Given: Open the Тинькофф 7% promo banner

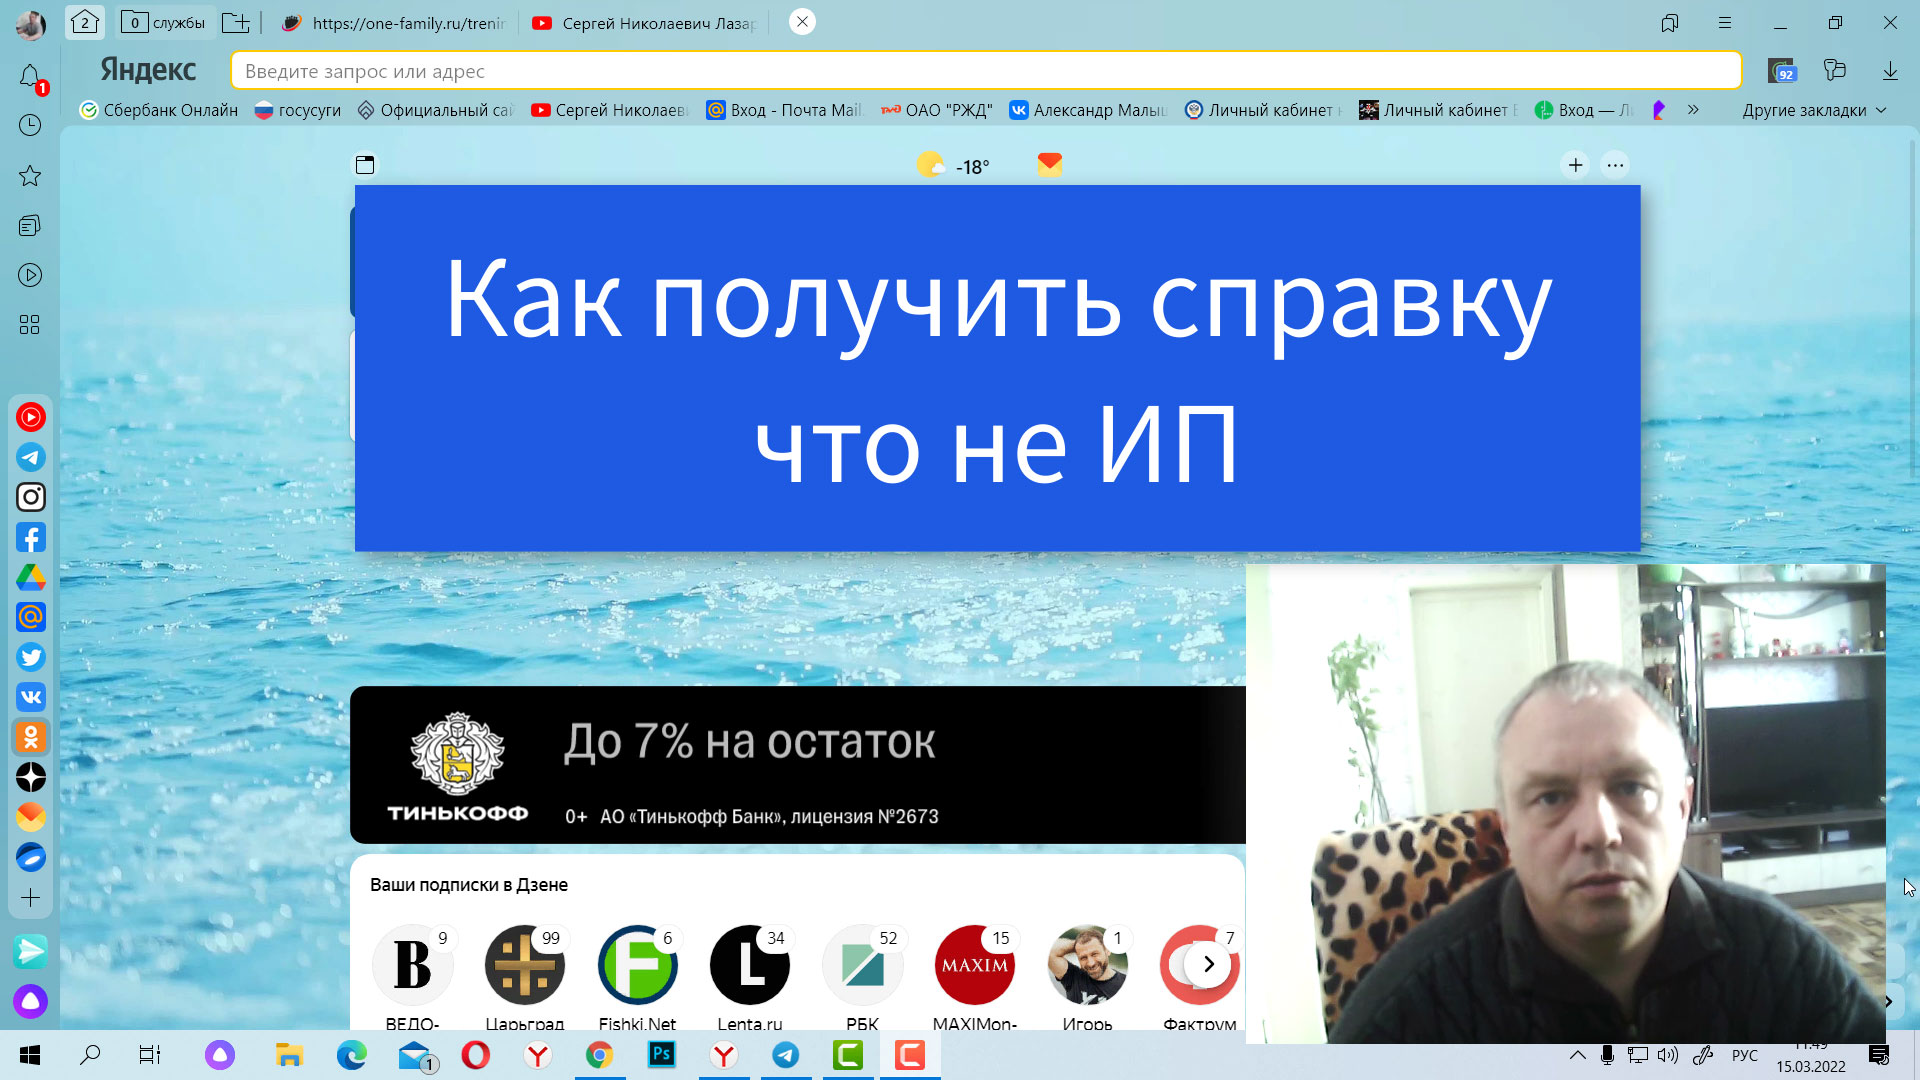Looking at the screenshot, I should click(750, 765).
